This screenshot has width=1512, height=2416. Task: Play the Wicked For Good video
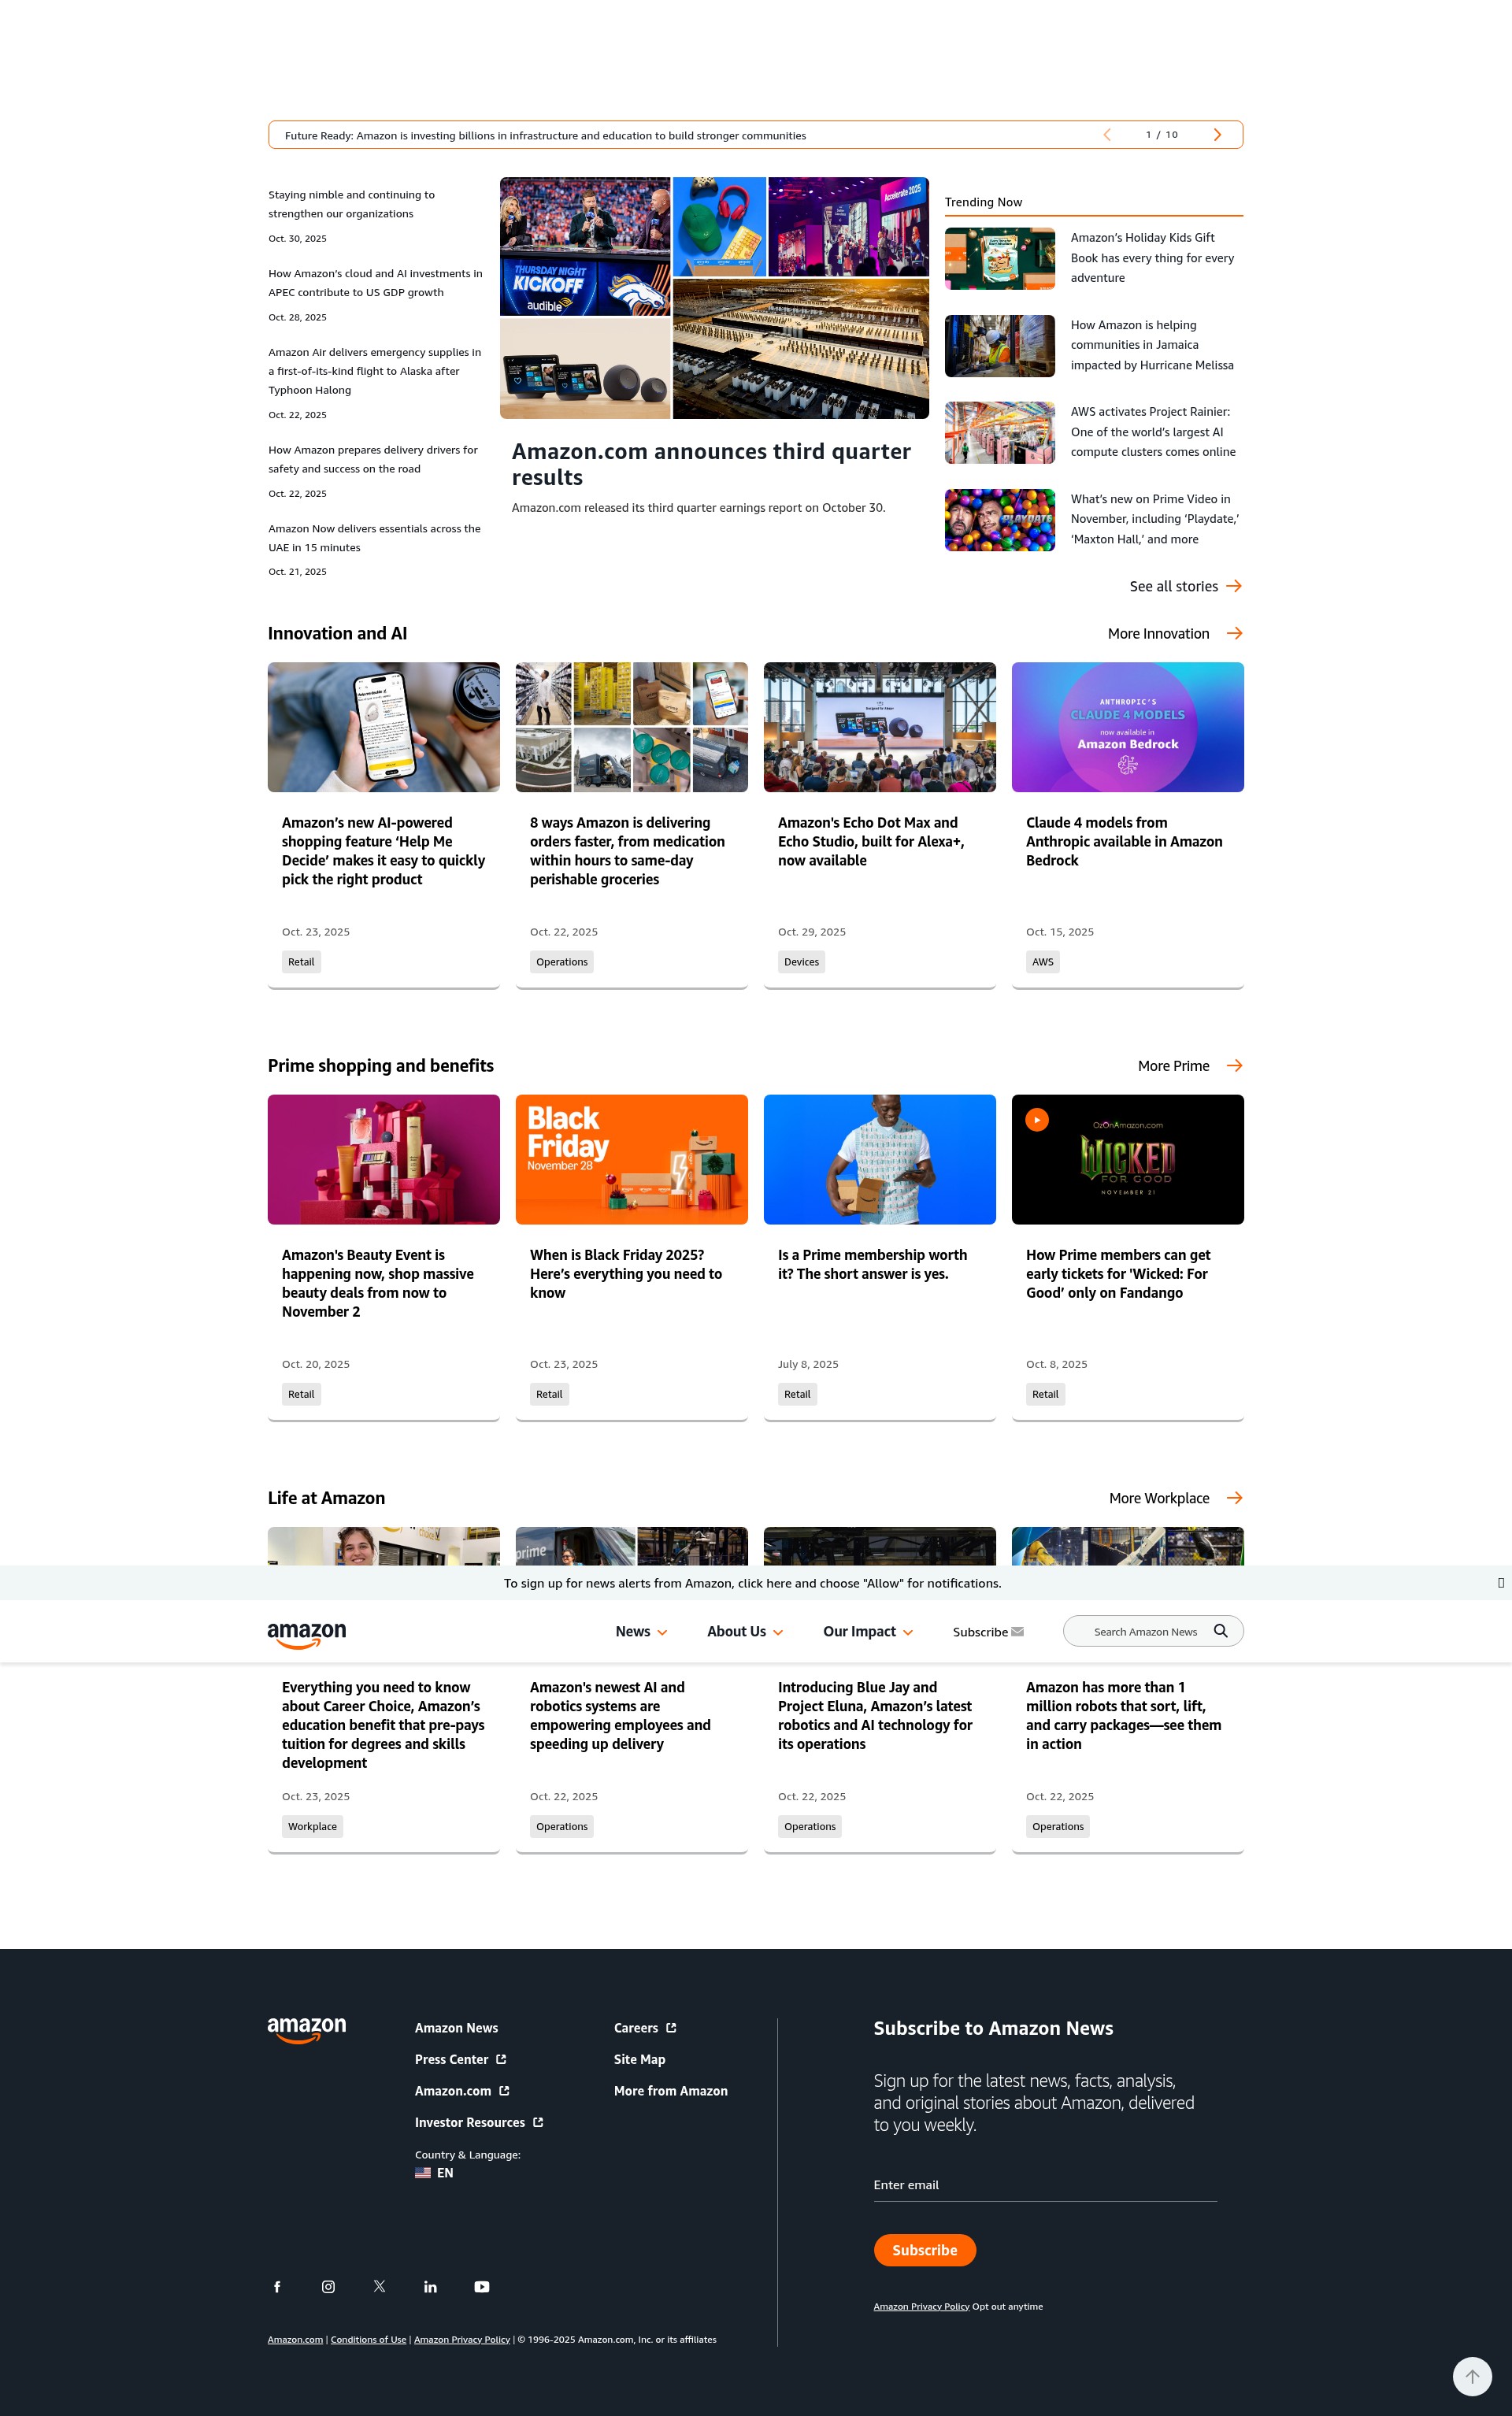(1037, 1120)
